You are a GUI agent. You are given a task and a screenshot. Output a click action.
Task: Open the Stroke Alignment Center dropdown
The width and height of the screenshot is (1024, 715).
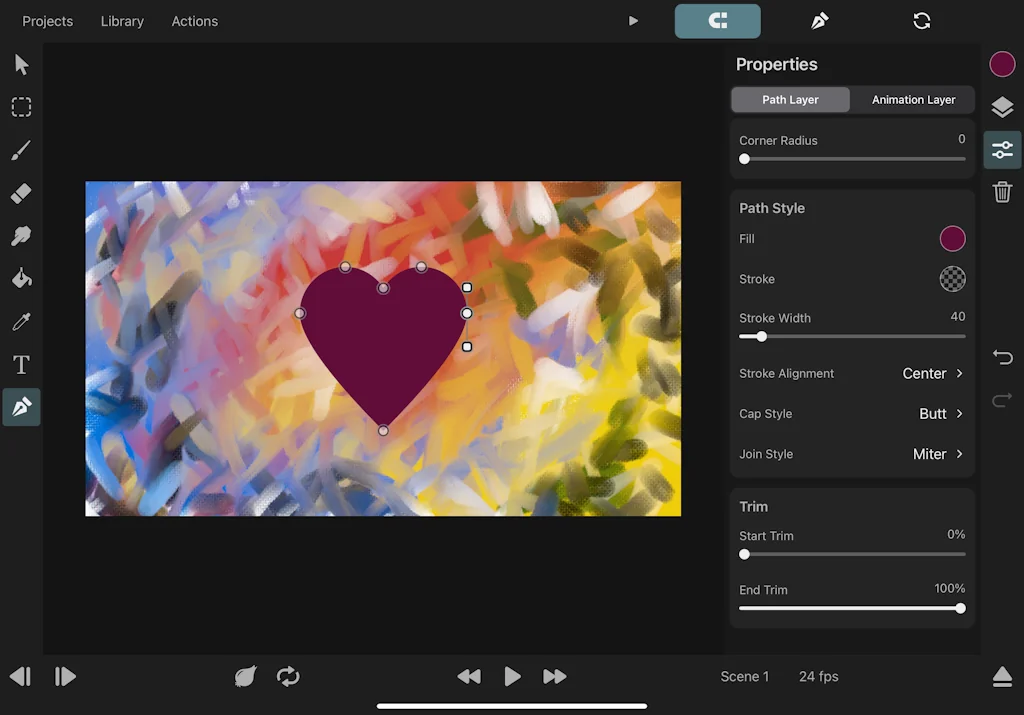coord(932,373)
